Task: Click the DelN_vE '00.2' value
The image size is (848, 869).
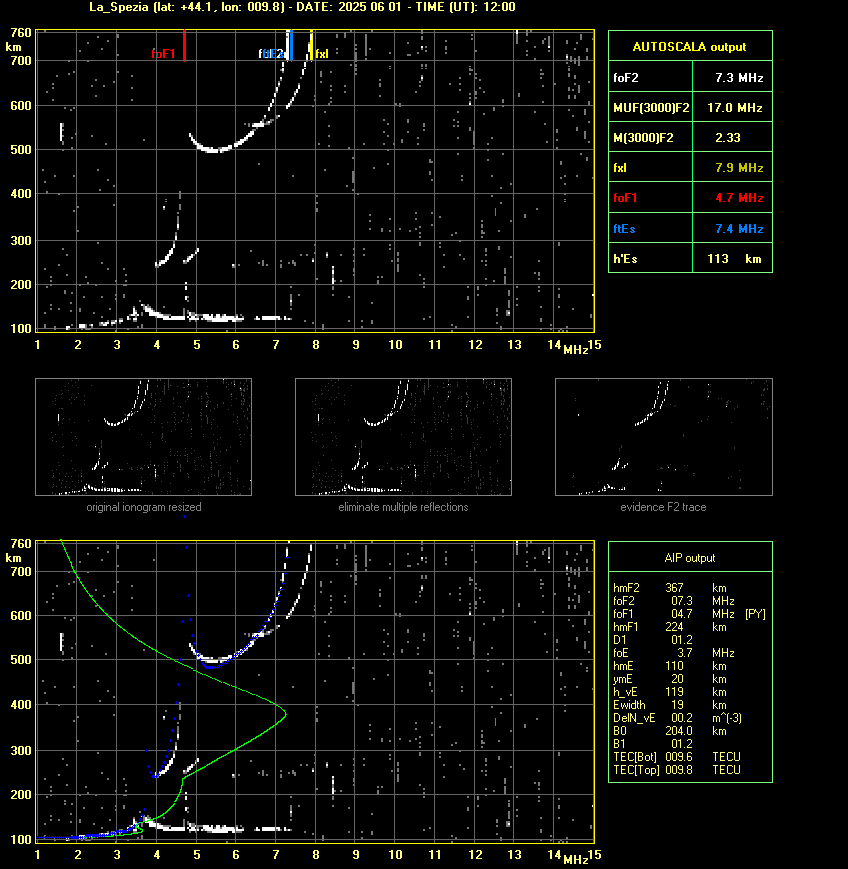Action: (682, 718)
